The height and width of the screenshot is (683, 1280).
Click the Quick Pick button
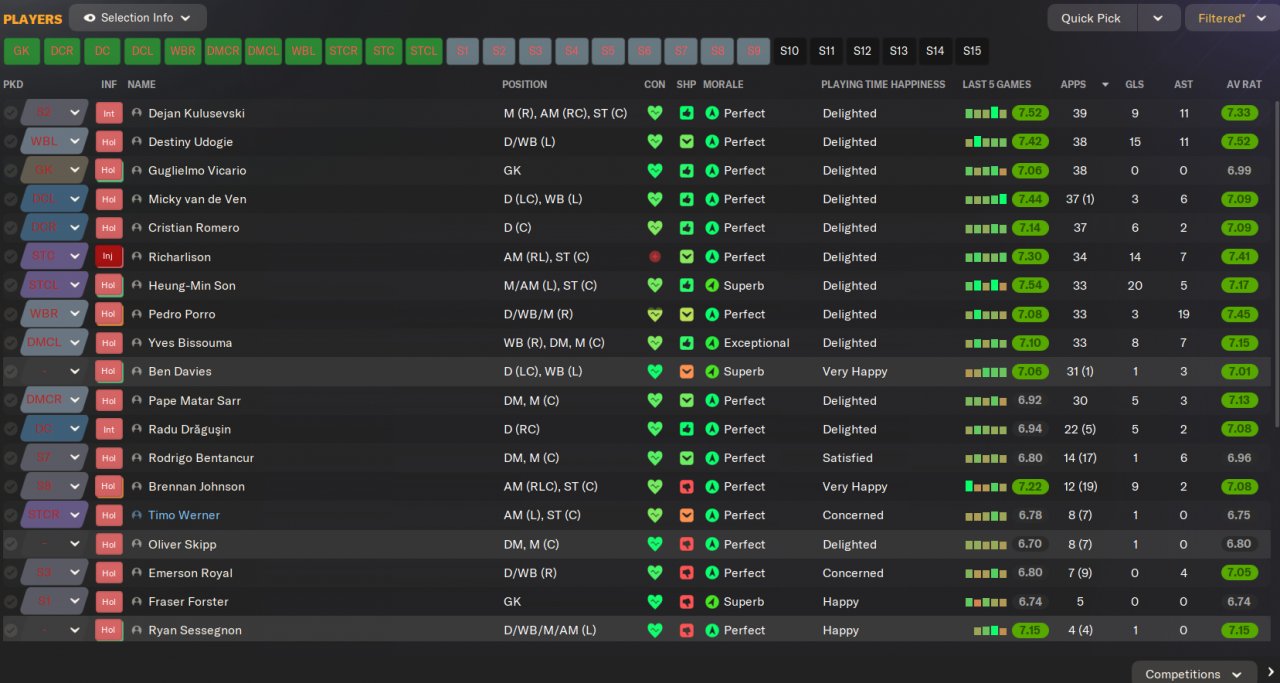tap(1092, 18)
